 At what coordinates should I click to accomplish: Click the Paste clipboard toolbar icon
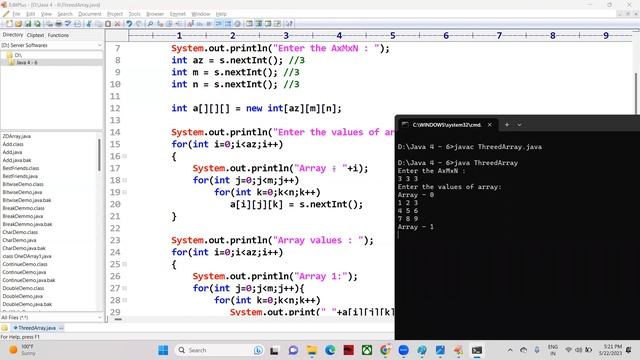coord(108,24)
